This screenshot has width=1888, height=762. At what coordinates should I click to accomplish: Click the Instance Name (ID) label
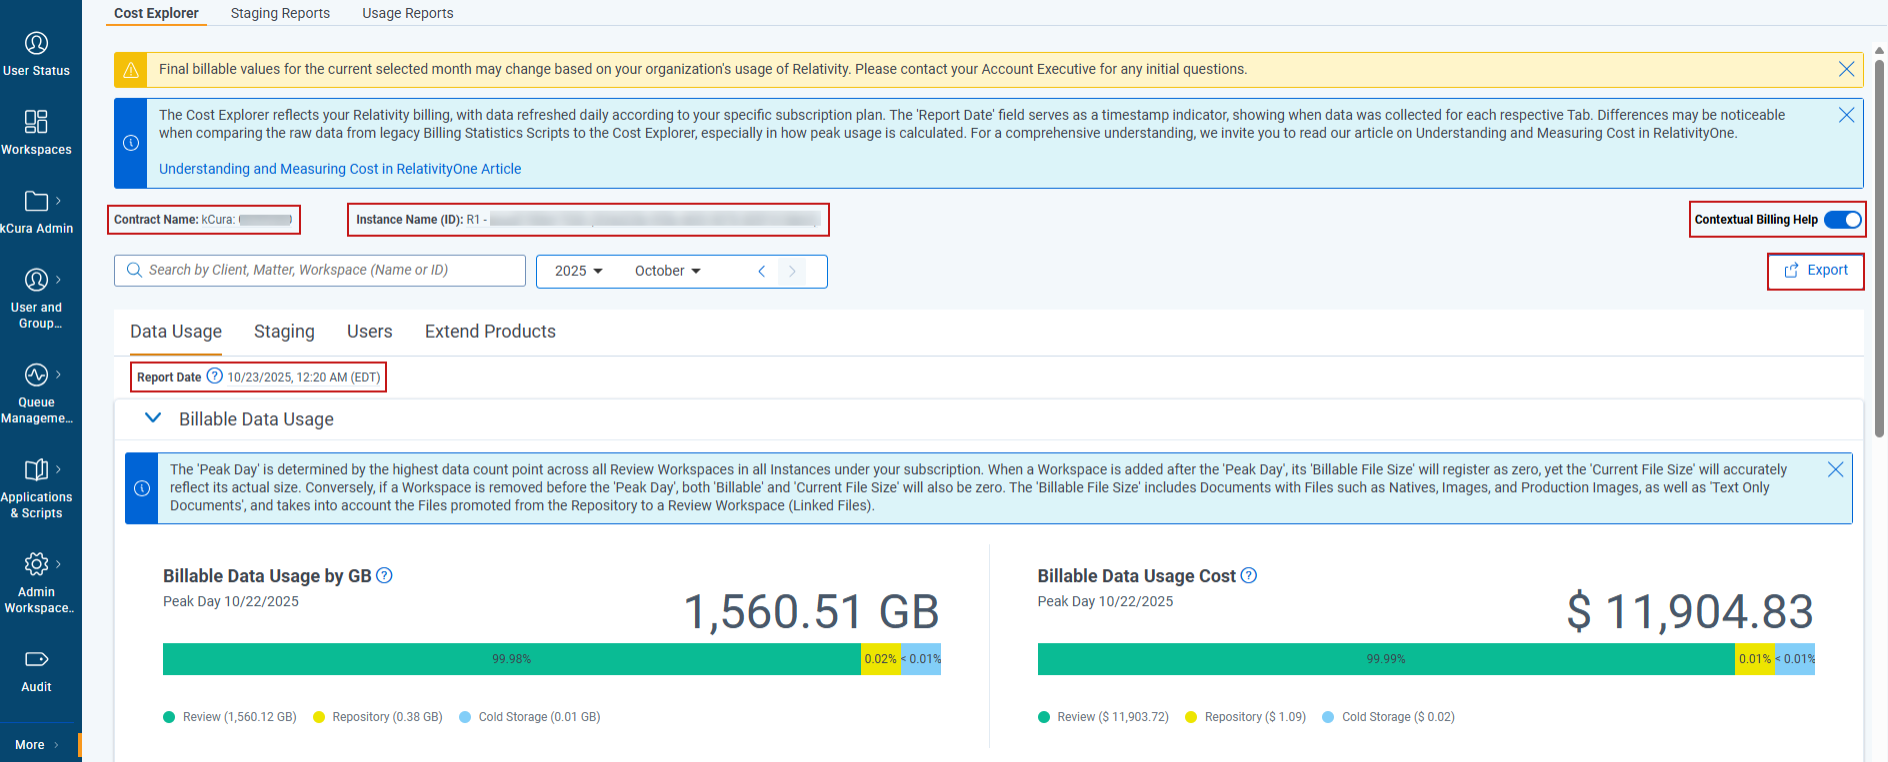(x=409, y=220)
